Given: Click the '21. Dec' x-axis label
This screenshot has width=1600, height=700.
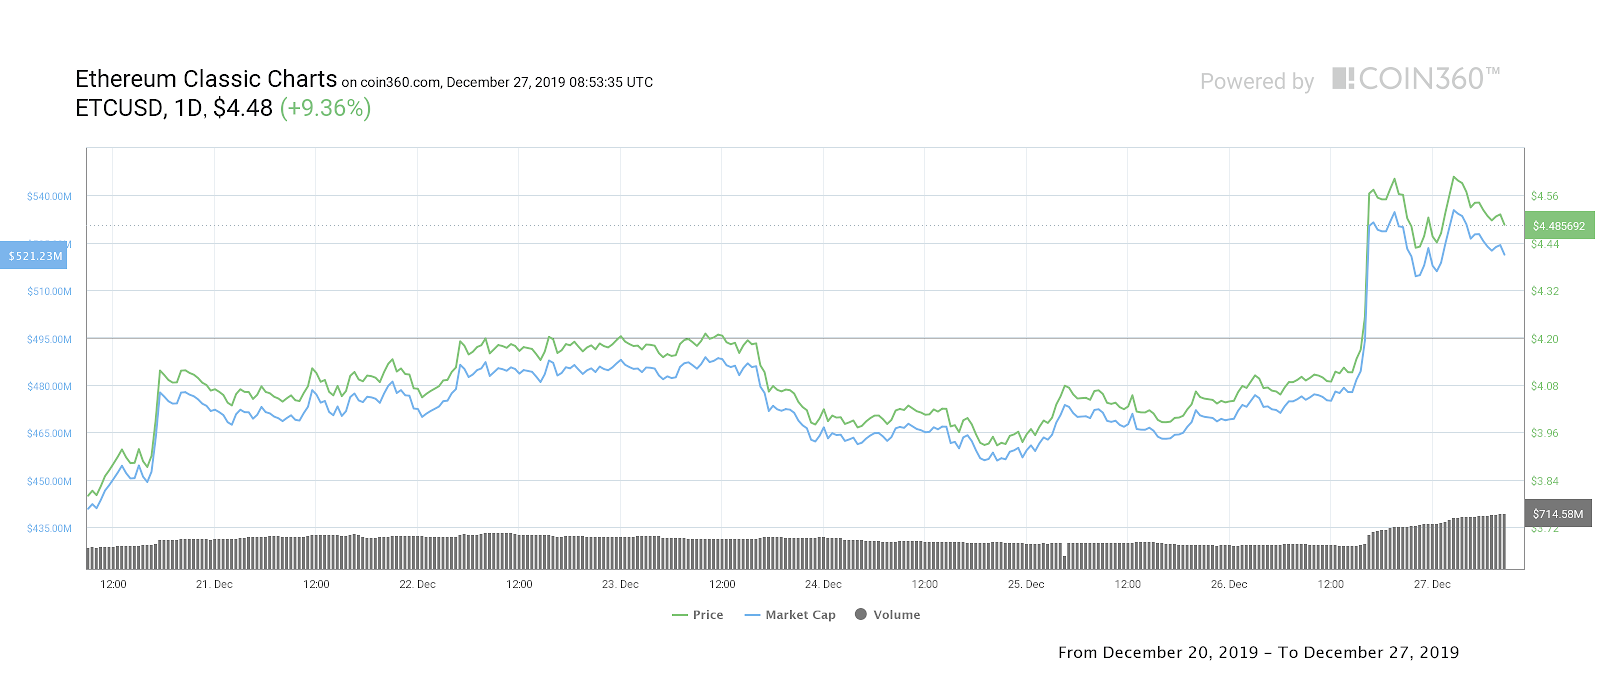Looking at the screenshot, I should (x=214, y=584).
